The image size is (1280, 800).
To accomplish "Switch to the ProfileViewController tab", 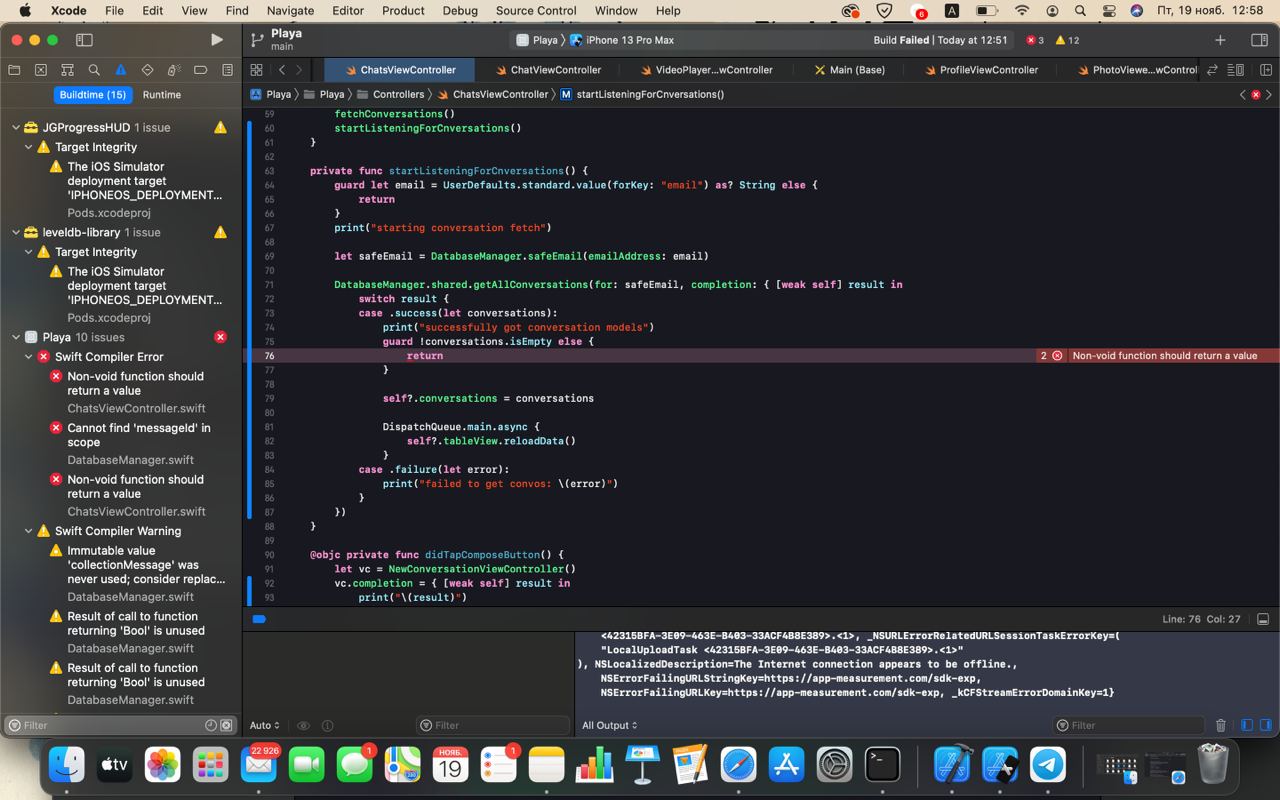I will point(988,70).
